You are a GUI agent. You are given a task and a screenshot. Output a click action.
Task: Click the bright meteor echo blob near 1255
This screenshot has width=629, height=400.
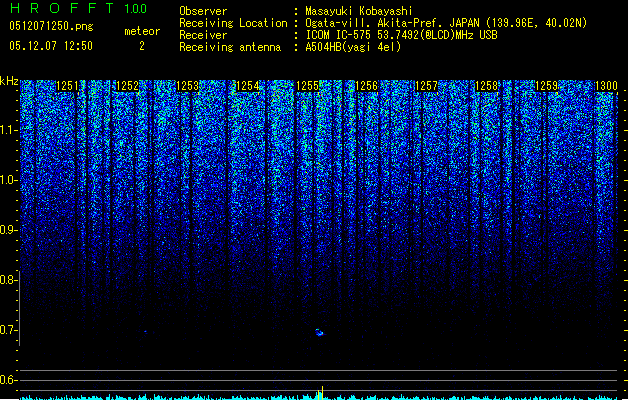pos(319,332)
